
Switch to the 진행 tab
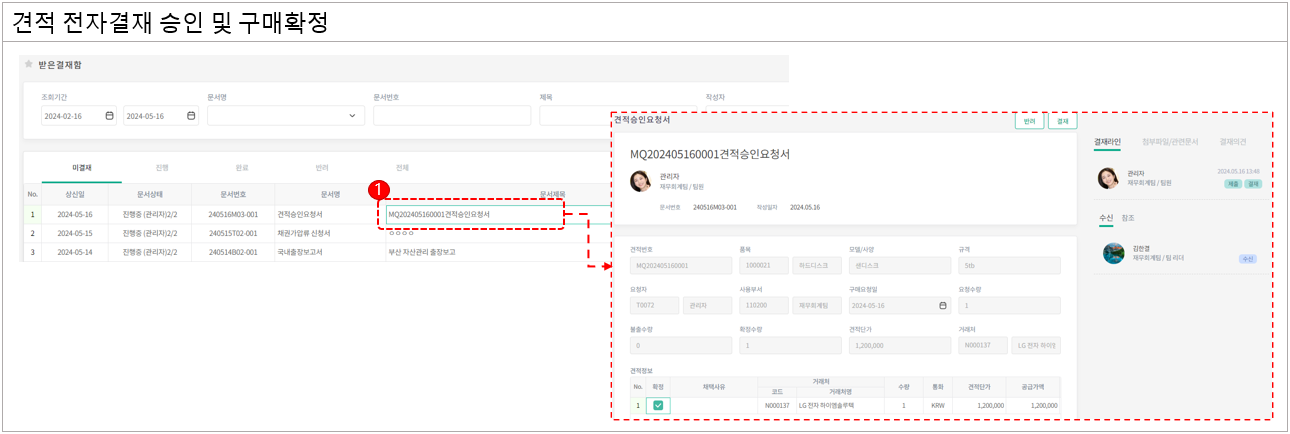click(x=162, y=167)
